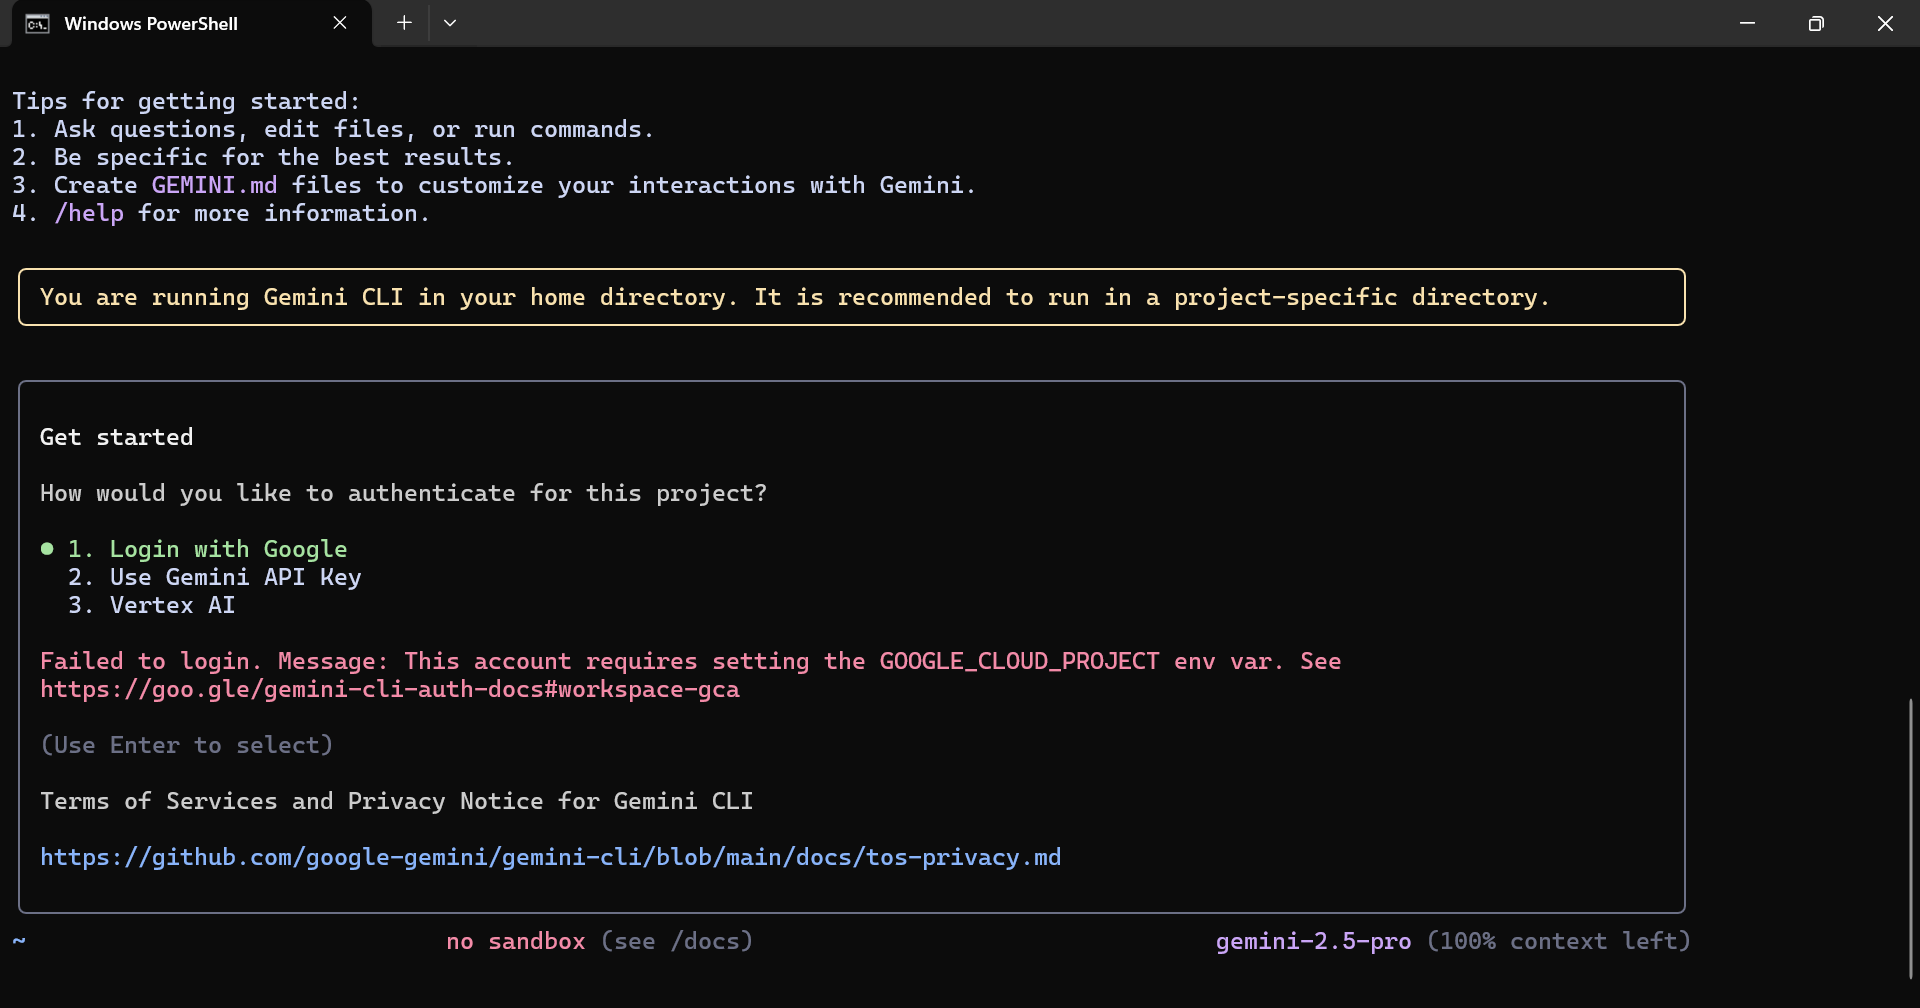Click the terminal vertical scrollbar
1920x1008 pixels.
[x=1911, y=838]
